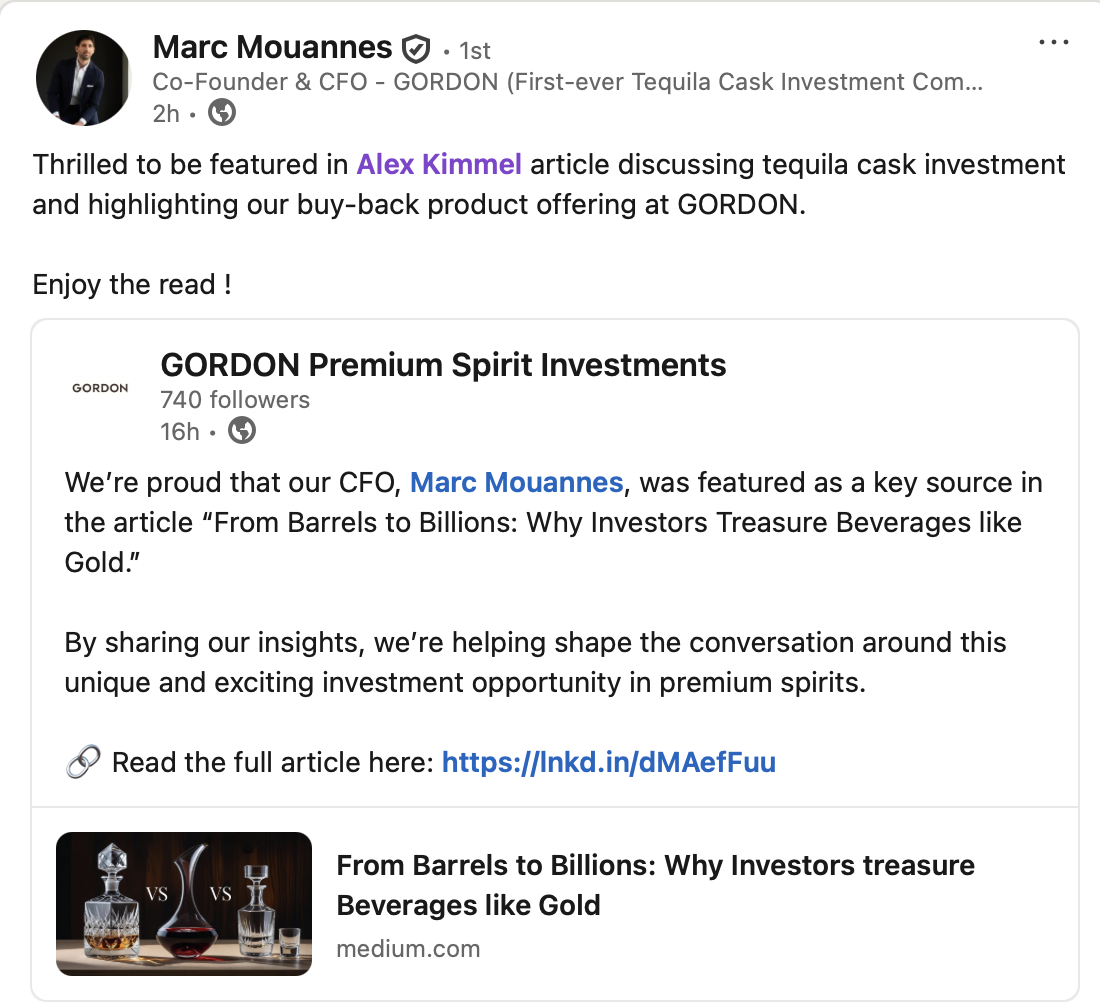Click the 1st connection degree label
This screenshot has width=1100, height=1002.
point(475,50)
